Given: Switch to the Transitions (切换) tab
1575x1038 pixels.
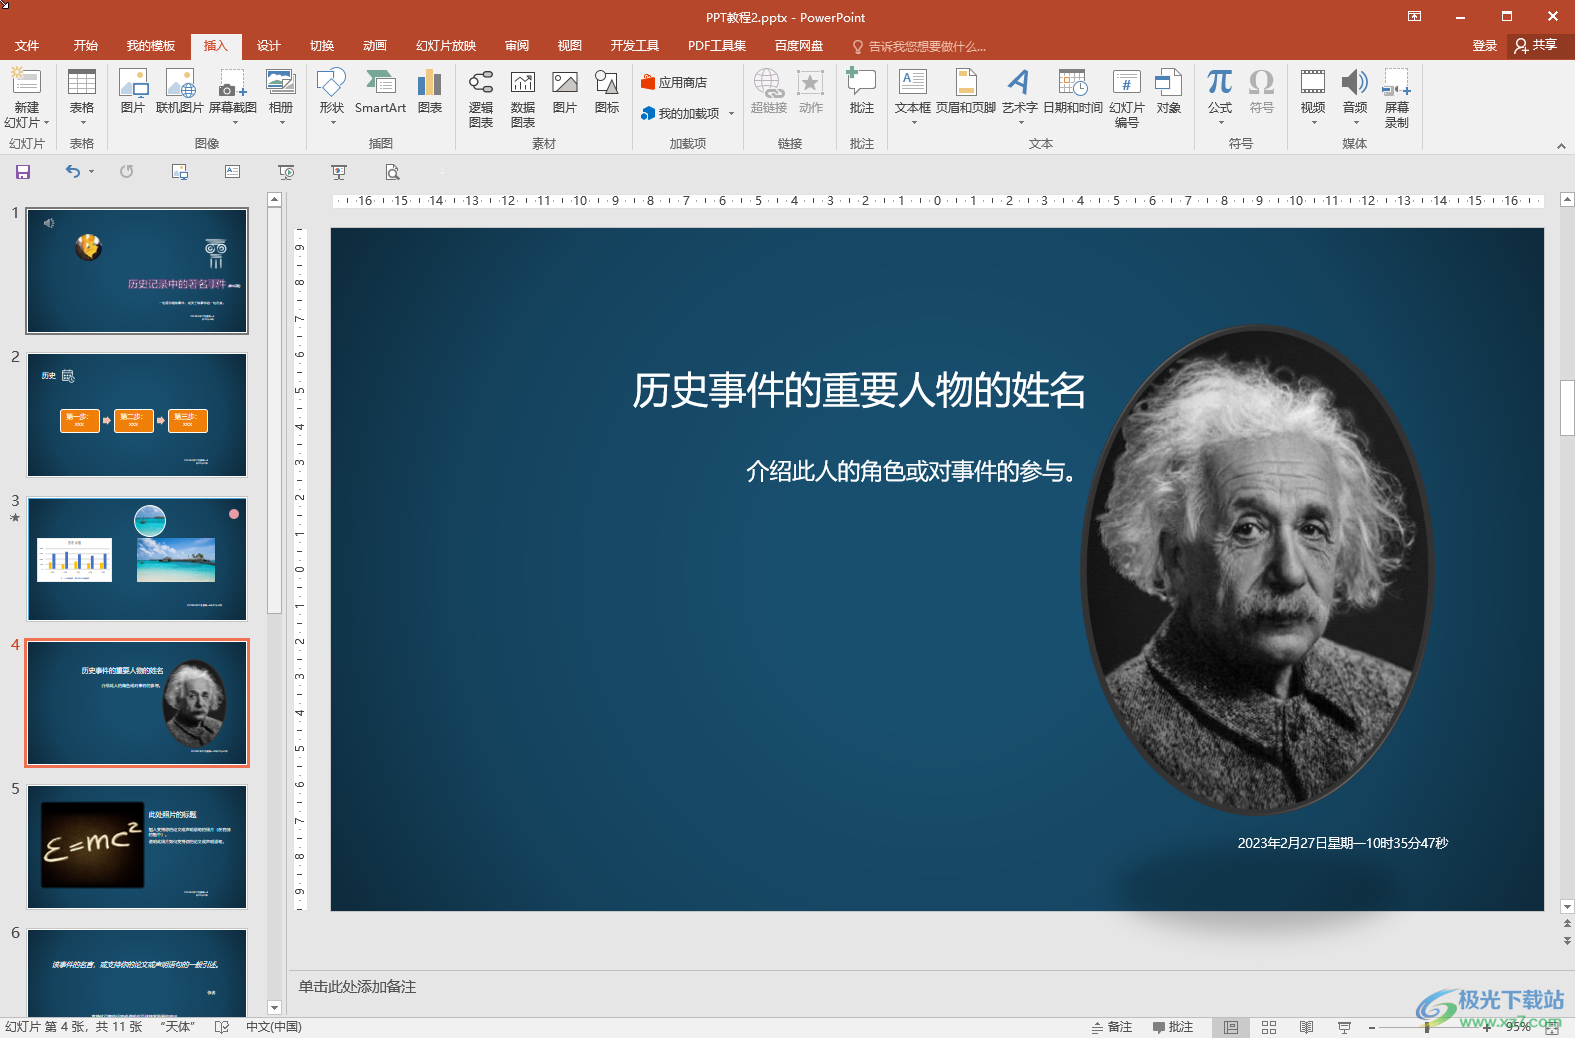Looking at the screenshot, I should pos(321,46).
